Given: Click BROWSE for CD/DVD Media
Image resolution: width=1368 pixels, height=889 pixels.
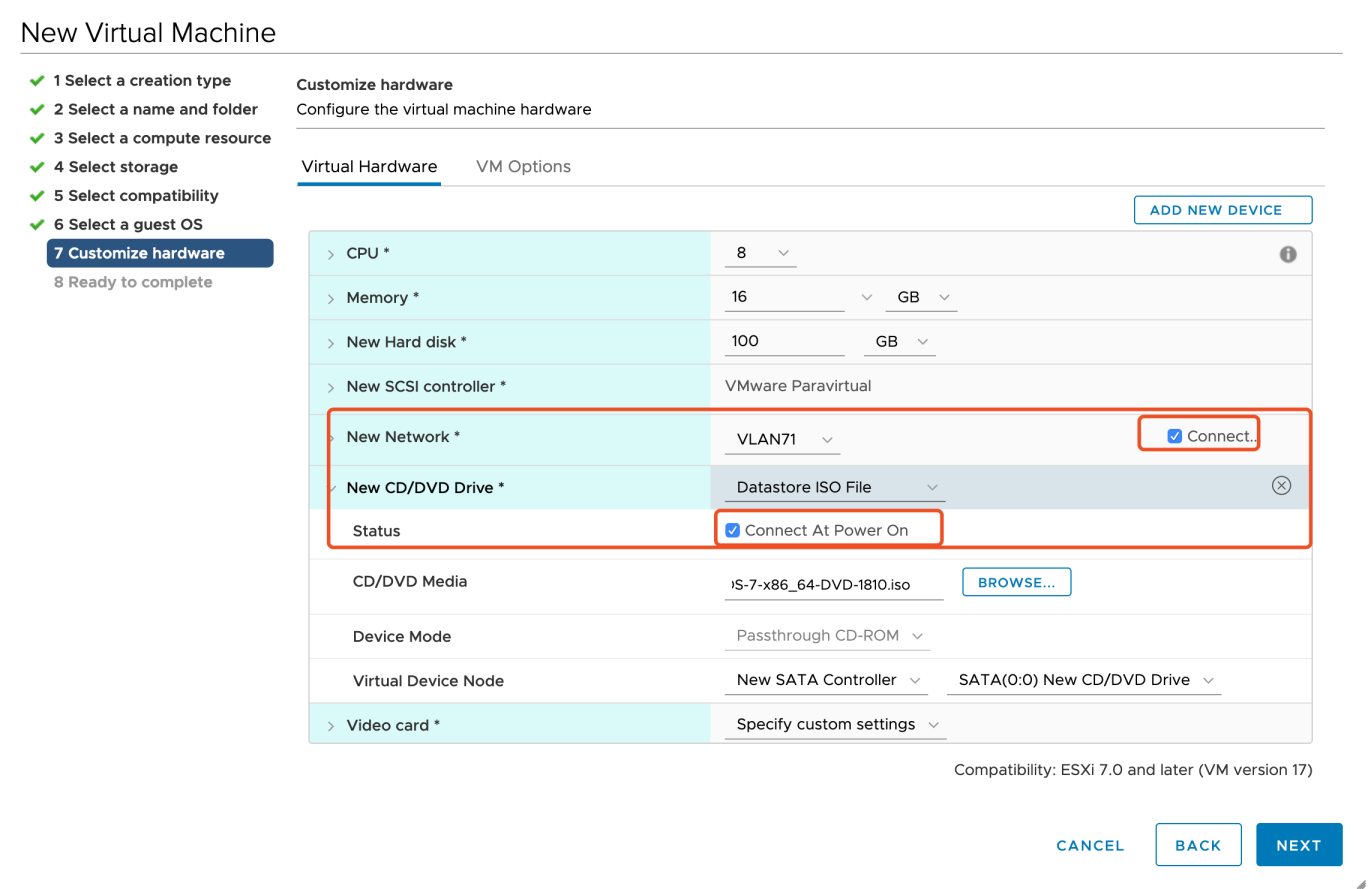Looking at the screenshot, I should pyautogui.click(x=1016, y=581).
